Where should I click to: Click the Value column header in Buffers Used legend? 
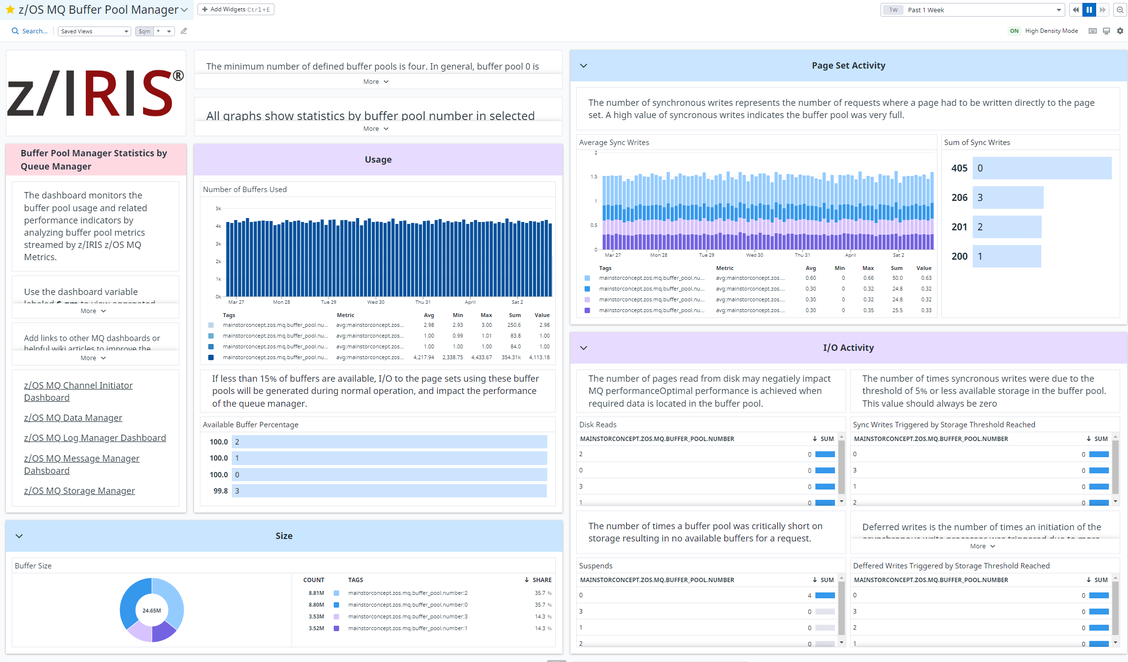click(542, 315)
